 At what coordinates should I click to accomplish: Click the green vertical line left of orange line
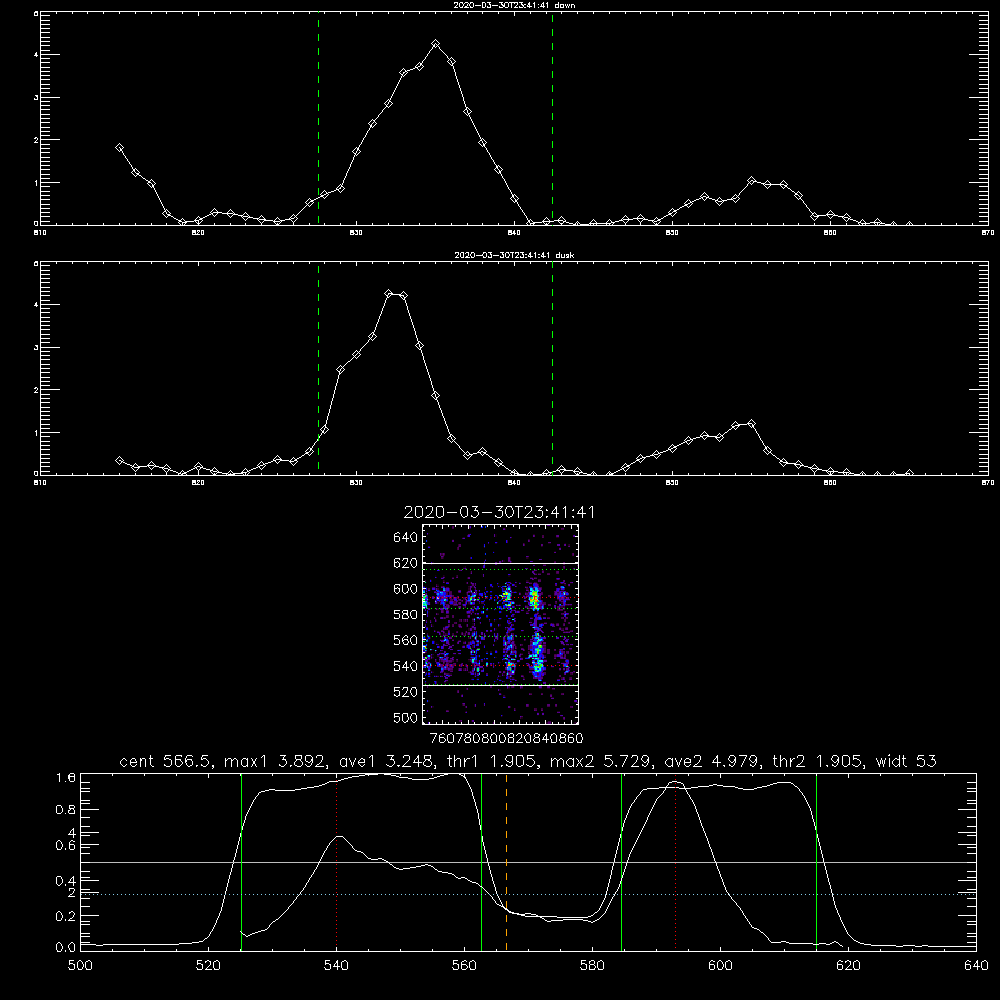point(482,862)
